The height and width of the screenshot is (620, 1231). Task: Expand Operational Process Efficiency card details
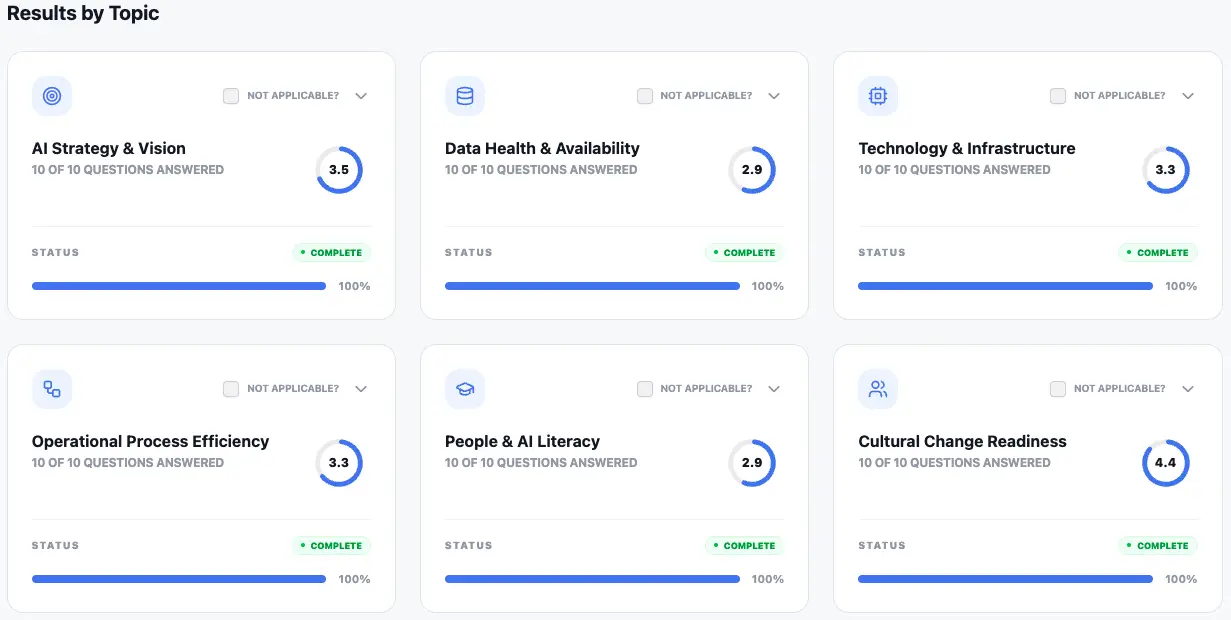(361, 389)
